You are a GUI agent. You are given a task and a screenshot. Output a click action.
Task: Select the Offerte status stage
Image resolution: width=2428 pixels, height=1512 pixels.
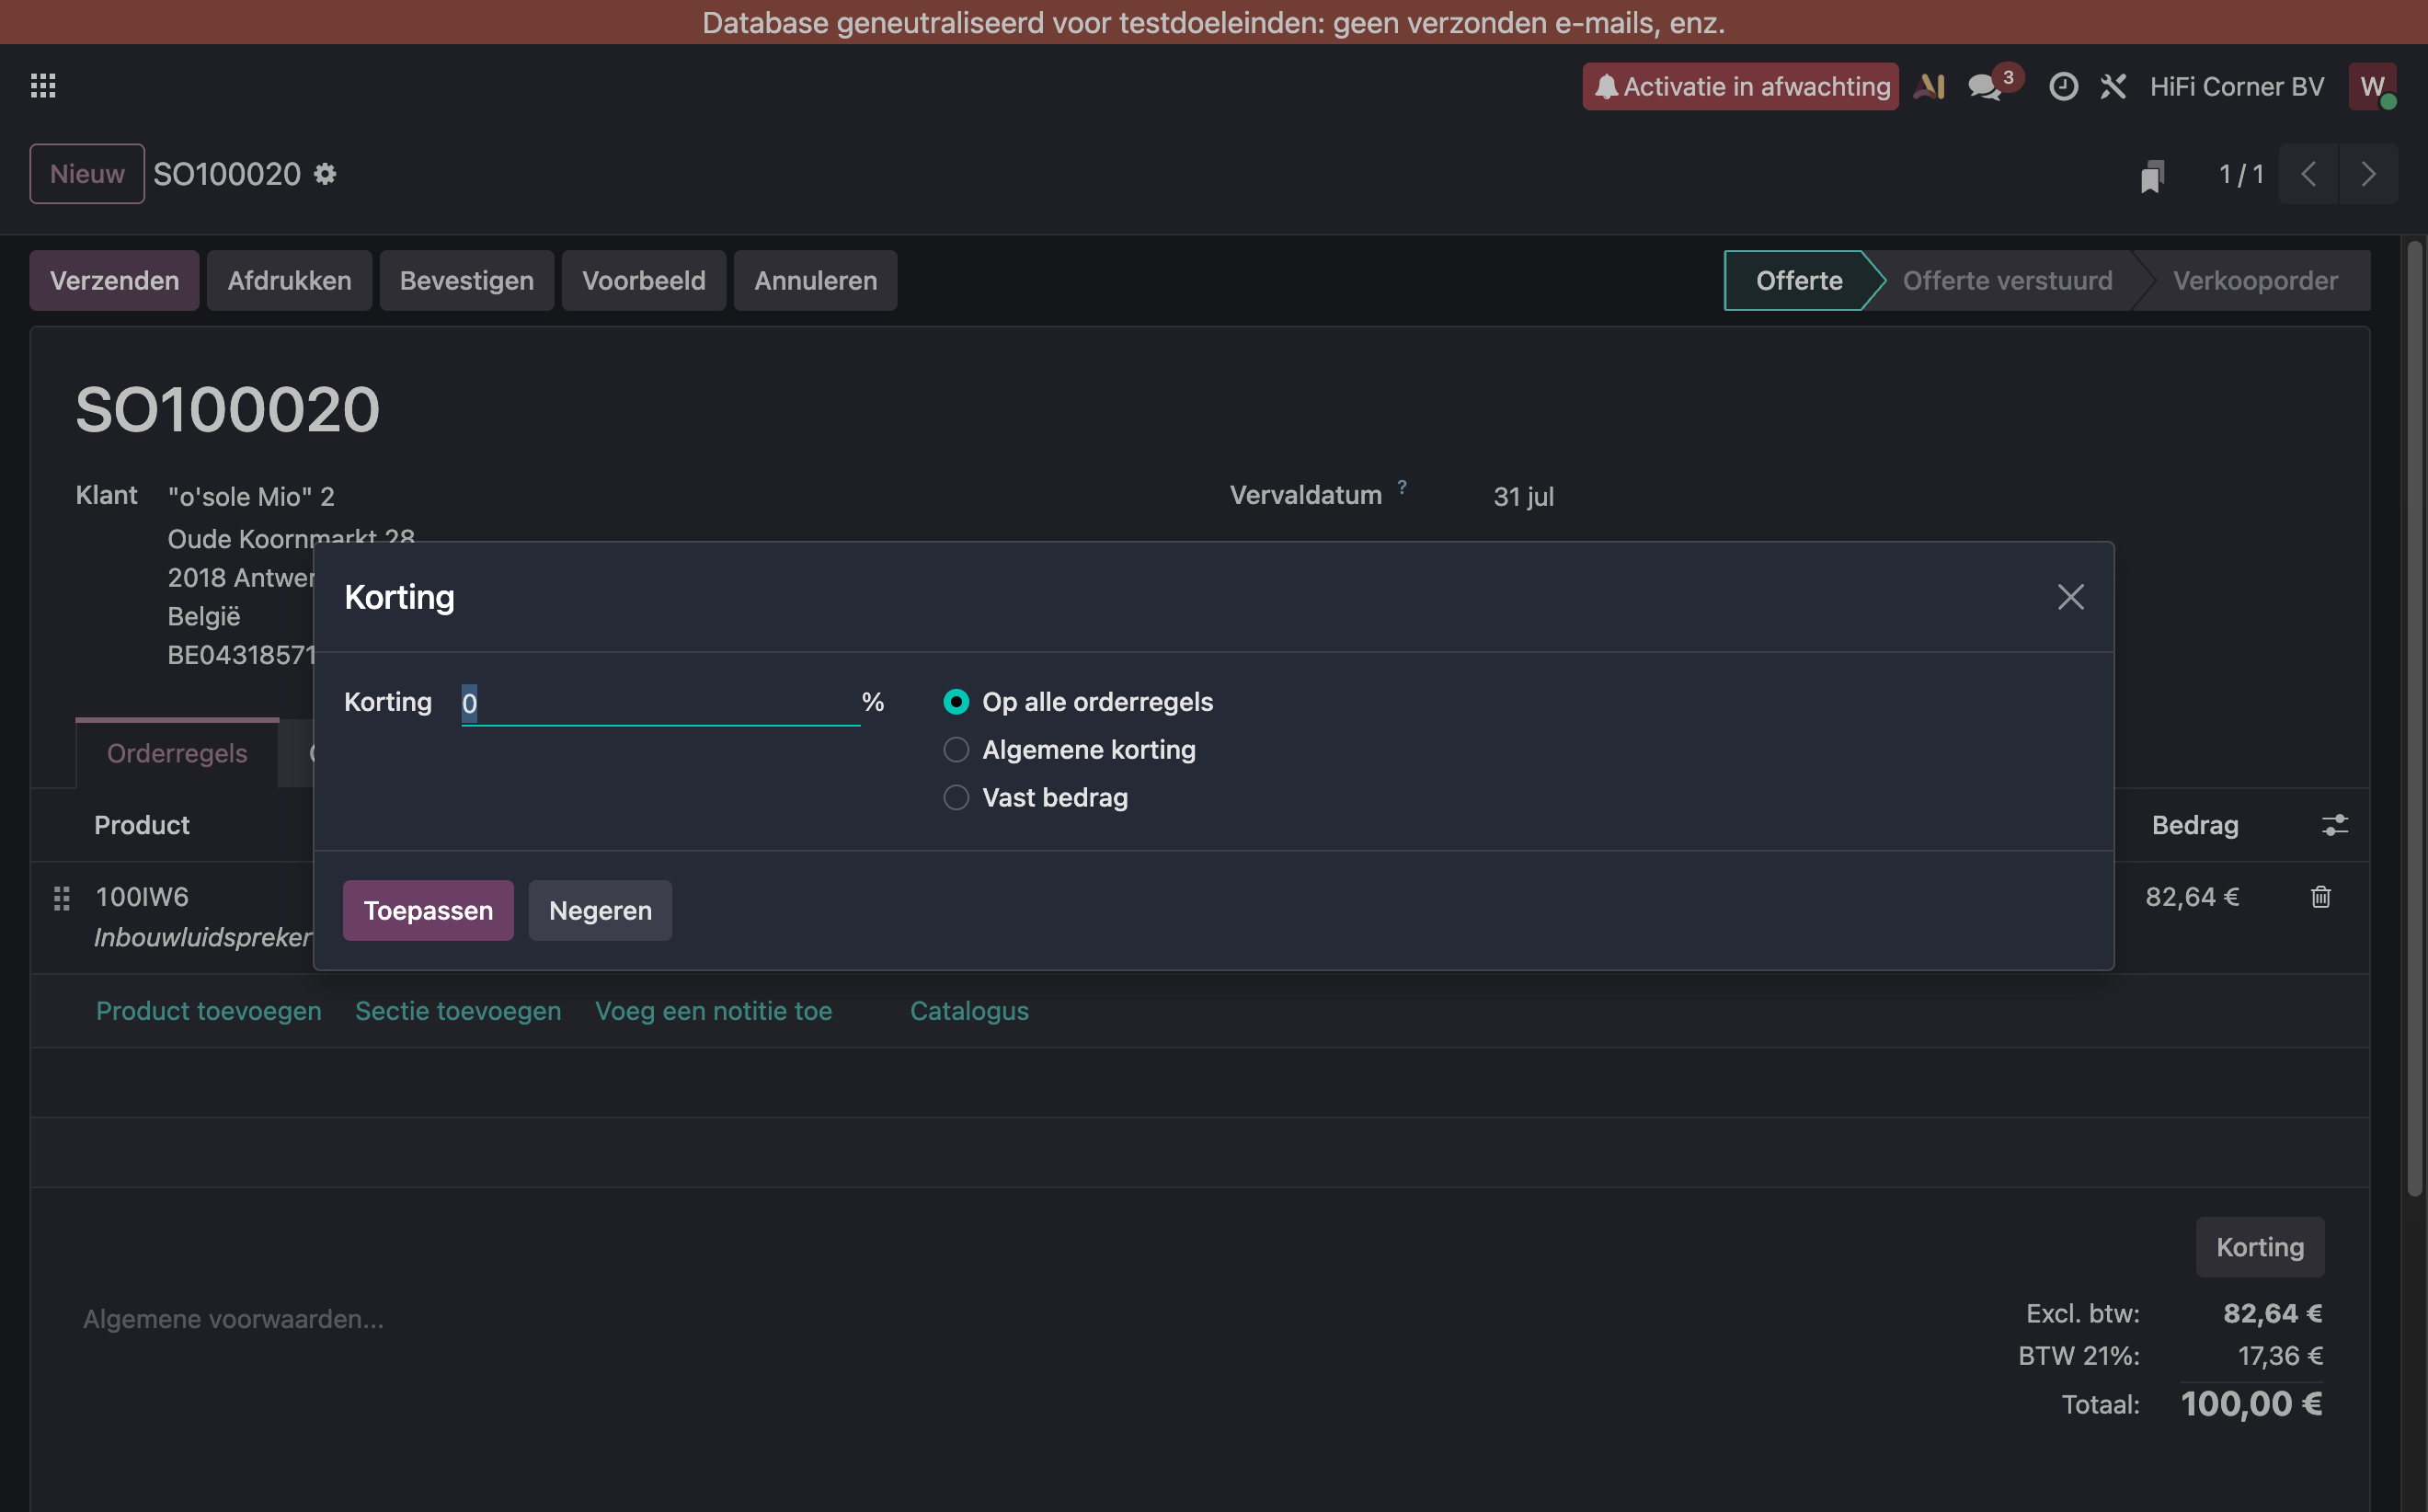pos(1798,281)
